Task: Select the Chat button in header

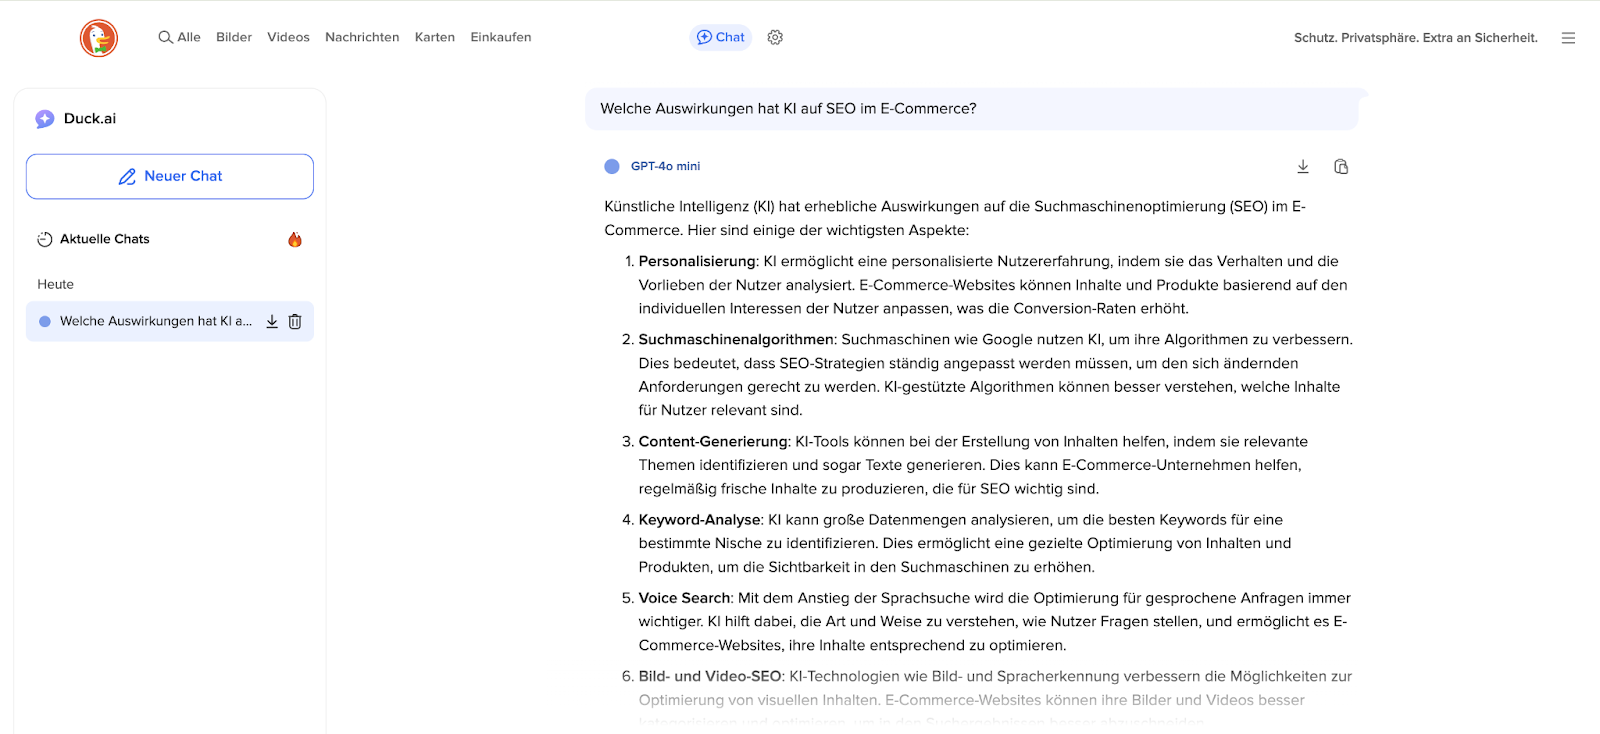Action: pyautogui.click(x=720, y=37)
